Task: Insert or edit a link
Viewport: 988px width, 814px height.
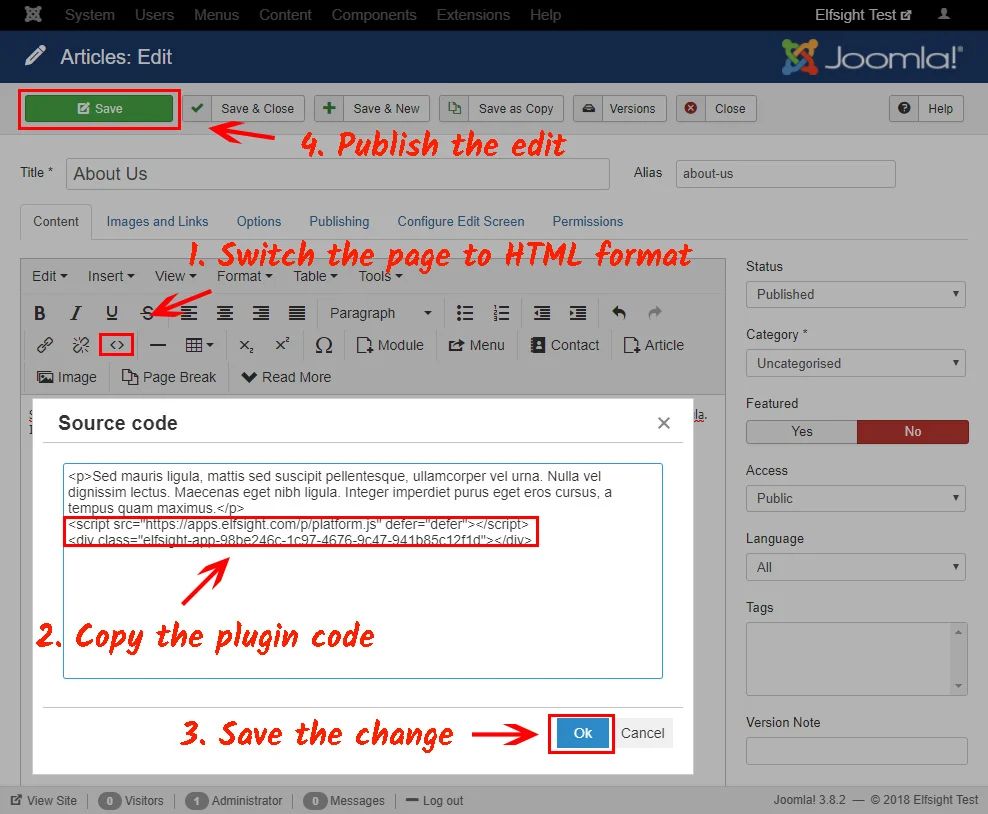Action: pos(45,345)
